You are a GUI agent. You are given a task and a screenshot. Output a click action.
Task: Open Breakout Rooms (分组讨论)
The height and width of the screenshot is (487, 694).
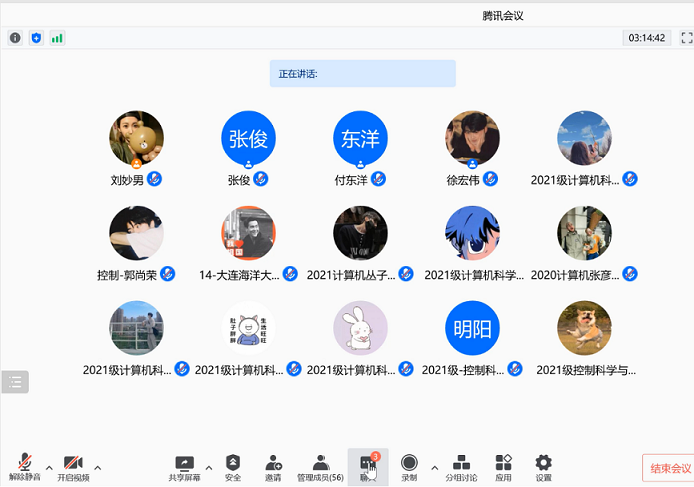(x=461, y=466)
